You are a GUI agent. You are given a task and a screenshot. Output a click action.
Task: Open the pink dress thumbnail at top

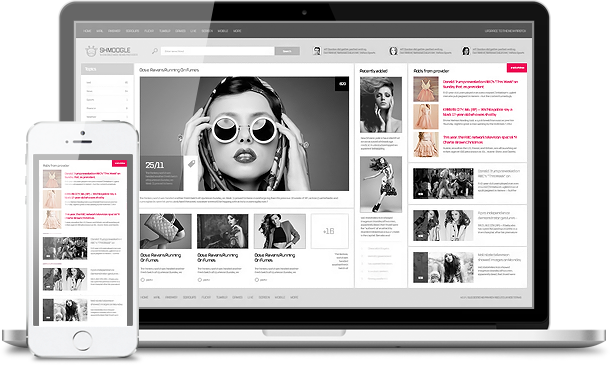tap(426, 89)
